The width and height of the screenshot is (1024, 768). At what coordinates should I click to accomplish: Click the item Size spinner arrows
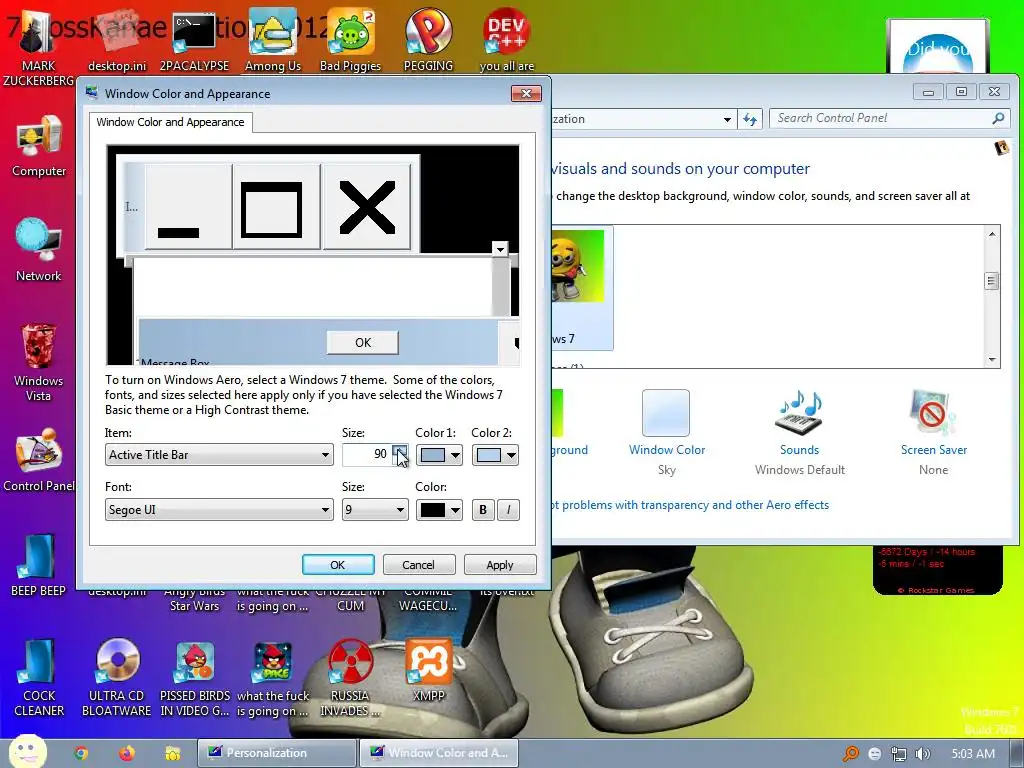(400, 455)
